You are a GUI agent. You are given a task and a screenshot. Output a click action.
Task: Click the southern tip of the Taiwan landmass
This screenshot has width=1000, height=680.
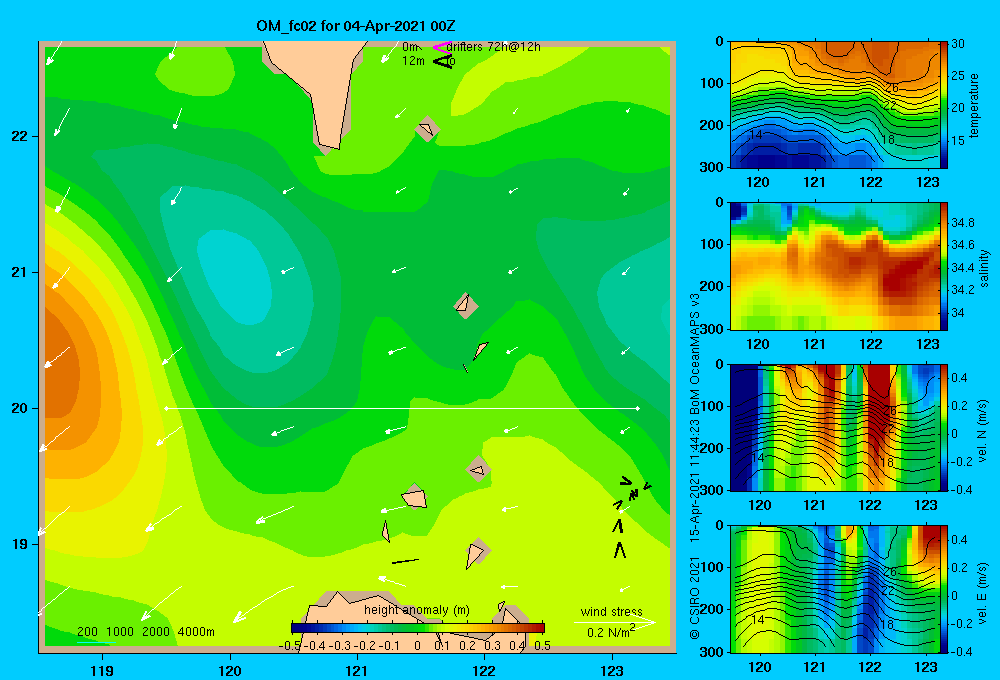pyautogui.click(x=329, y=147)
